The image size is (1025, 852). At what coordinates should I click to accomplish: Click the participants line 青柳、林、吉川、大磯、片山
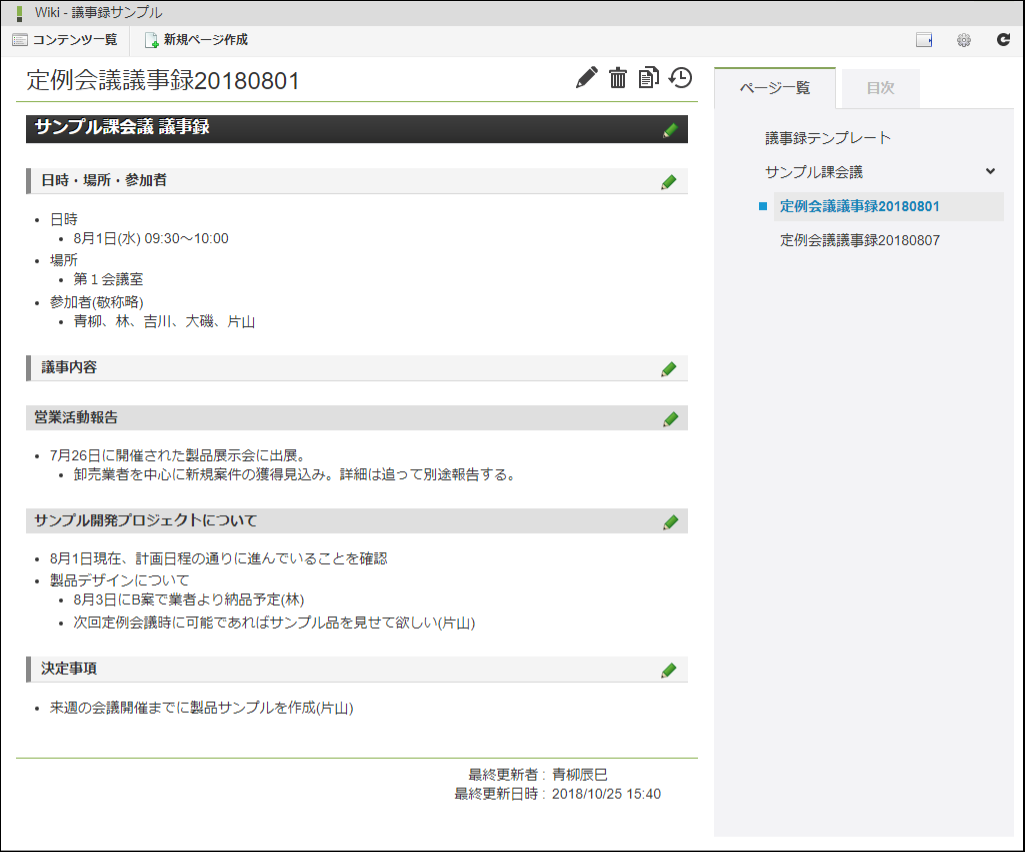pyautogui.click(x=164, y=322)
